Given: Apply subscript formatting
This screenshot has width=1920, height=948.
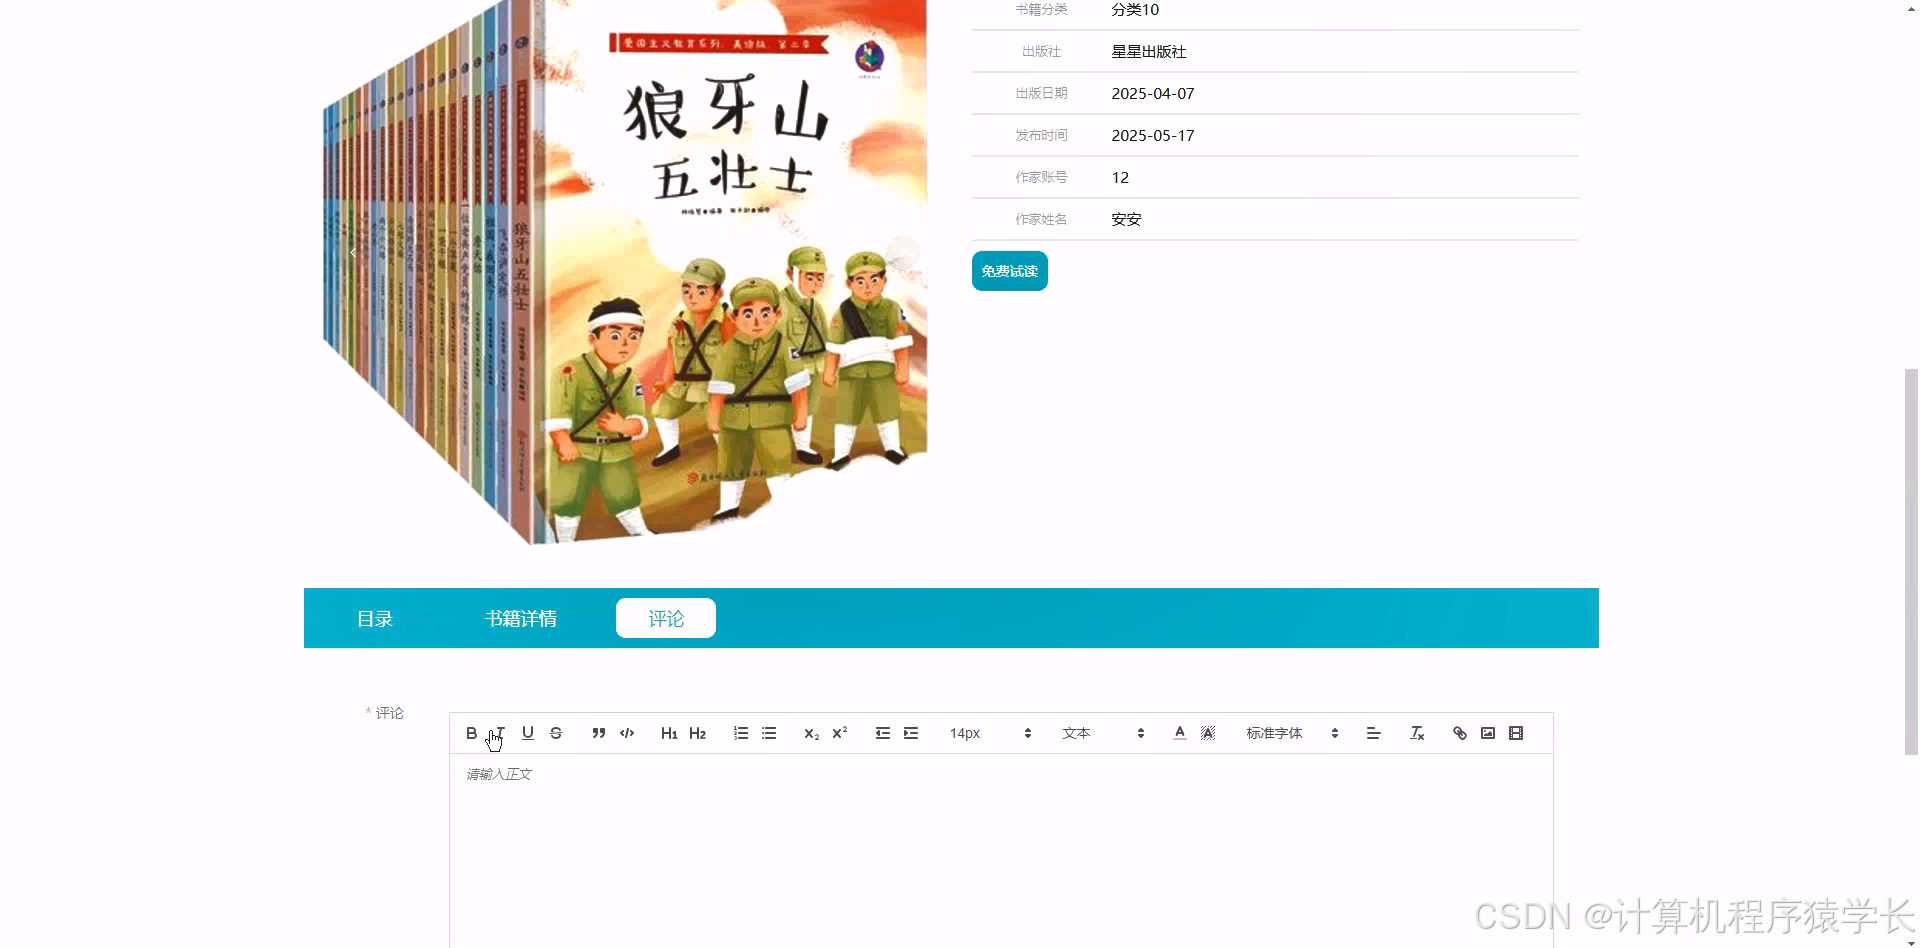Looking at the screenshot, I should [811, 733].
